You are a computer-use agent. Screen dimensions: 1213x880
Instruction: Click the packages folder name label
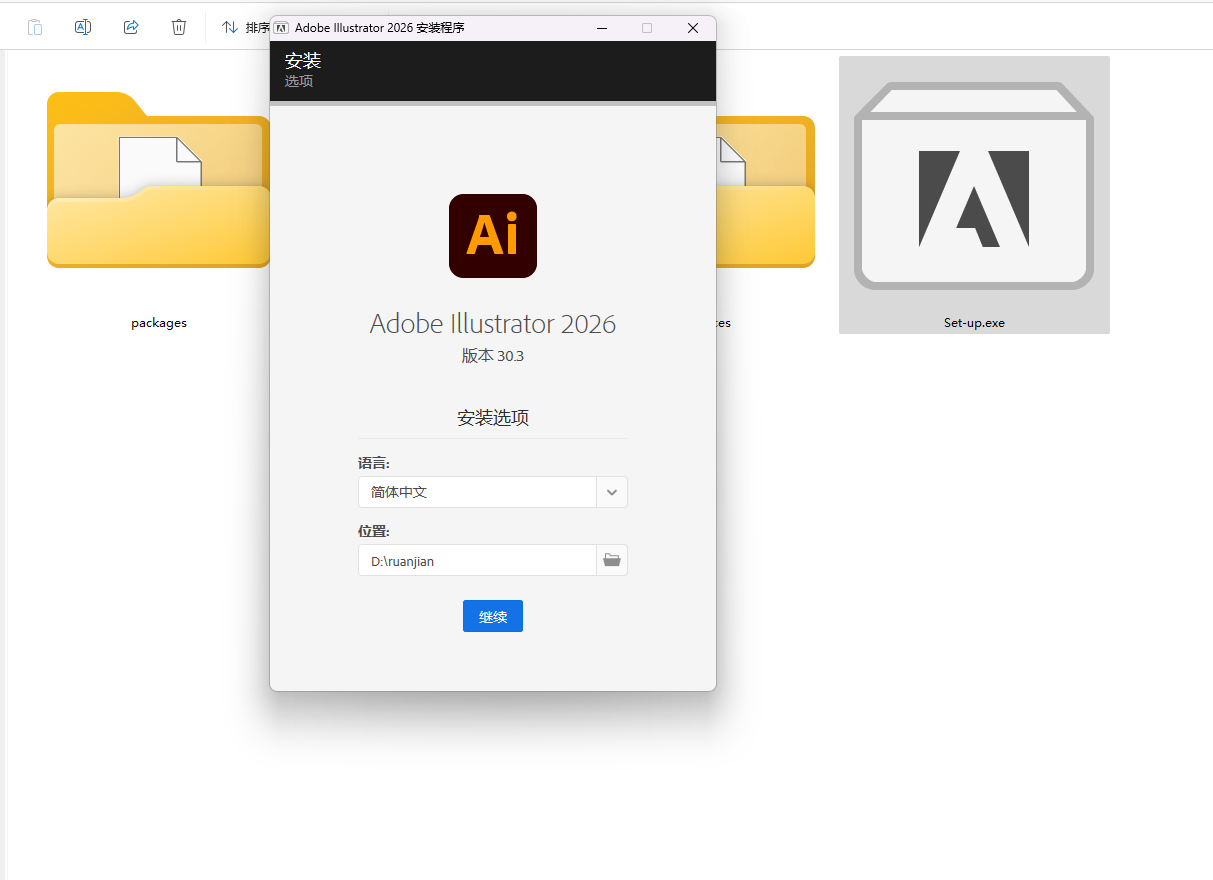click(x=159, y=323)
